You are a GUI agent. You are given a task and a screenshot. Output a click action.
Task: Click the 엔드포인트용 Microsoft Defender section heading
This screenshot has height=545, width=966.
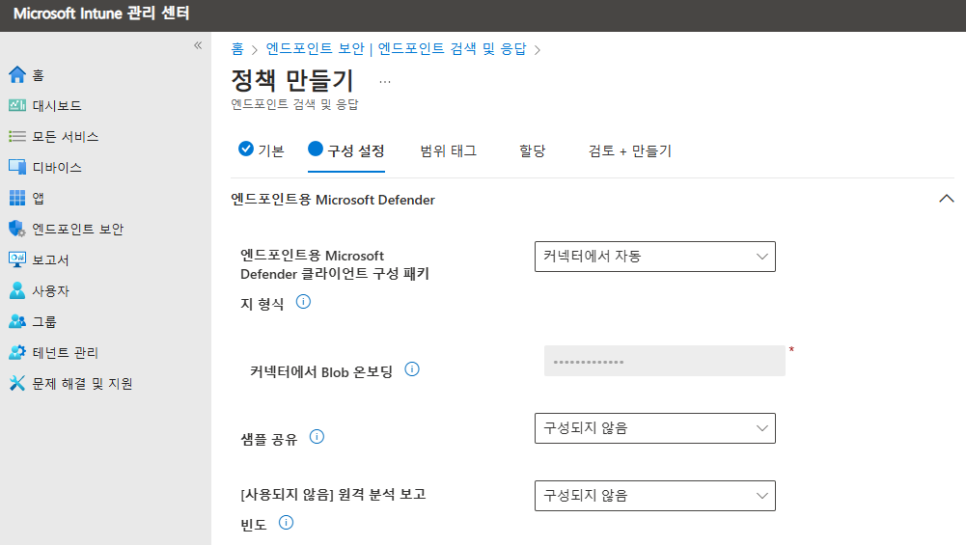pyautogui.click(x=333, y=200)
